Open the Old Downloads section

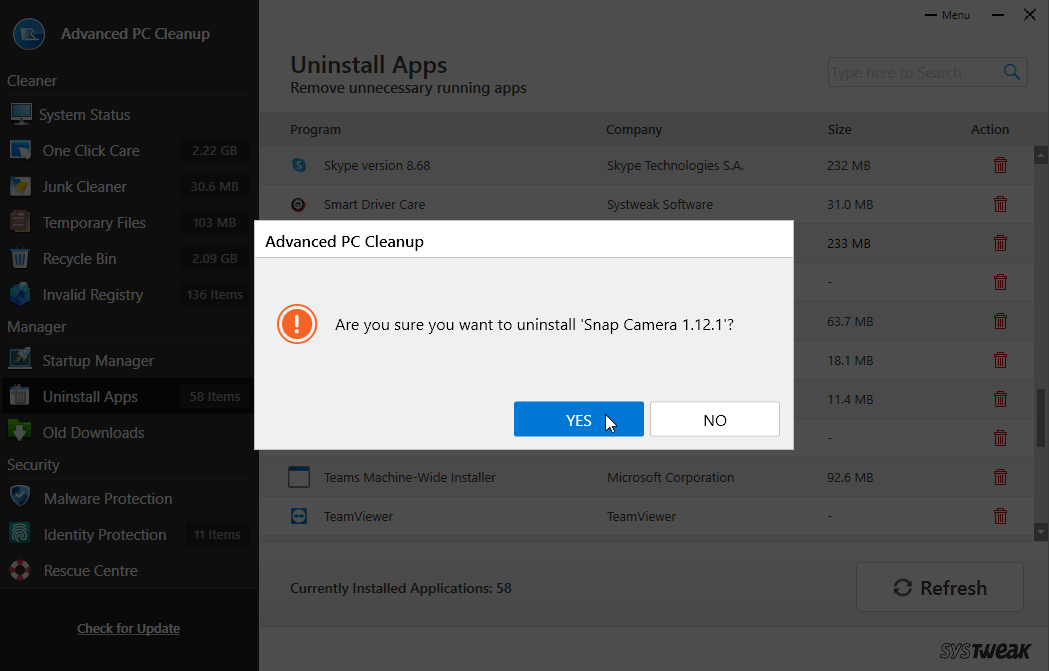point(93,433)
